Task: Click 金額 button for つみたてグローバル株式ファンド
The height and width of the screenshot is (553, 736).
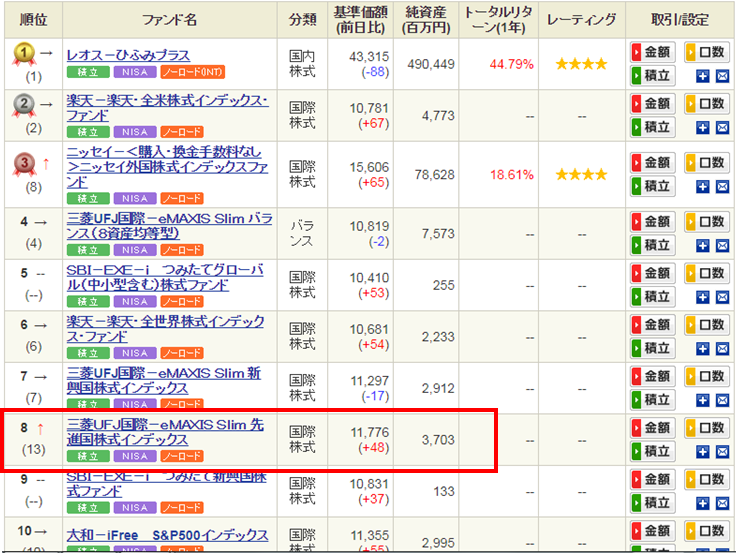Action: [x=653, y=273]
